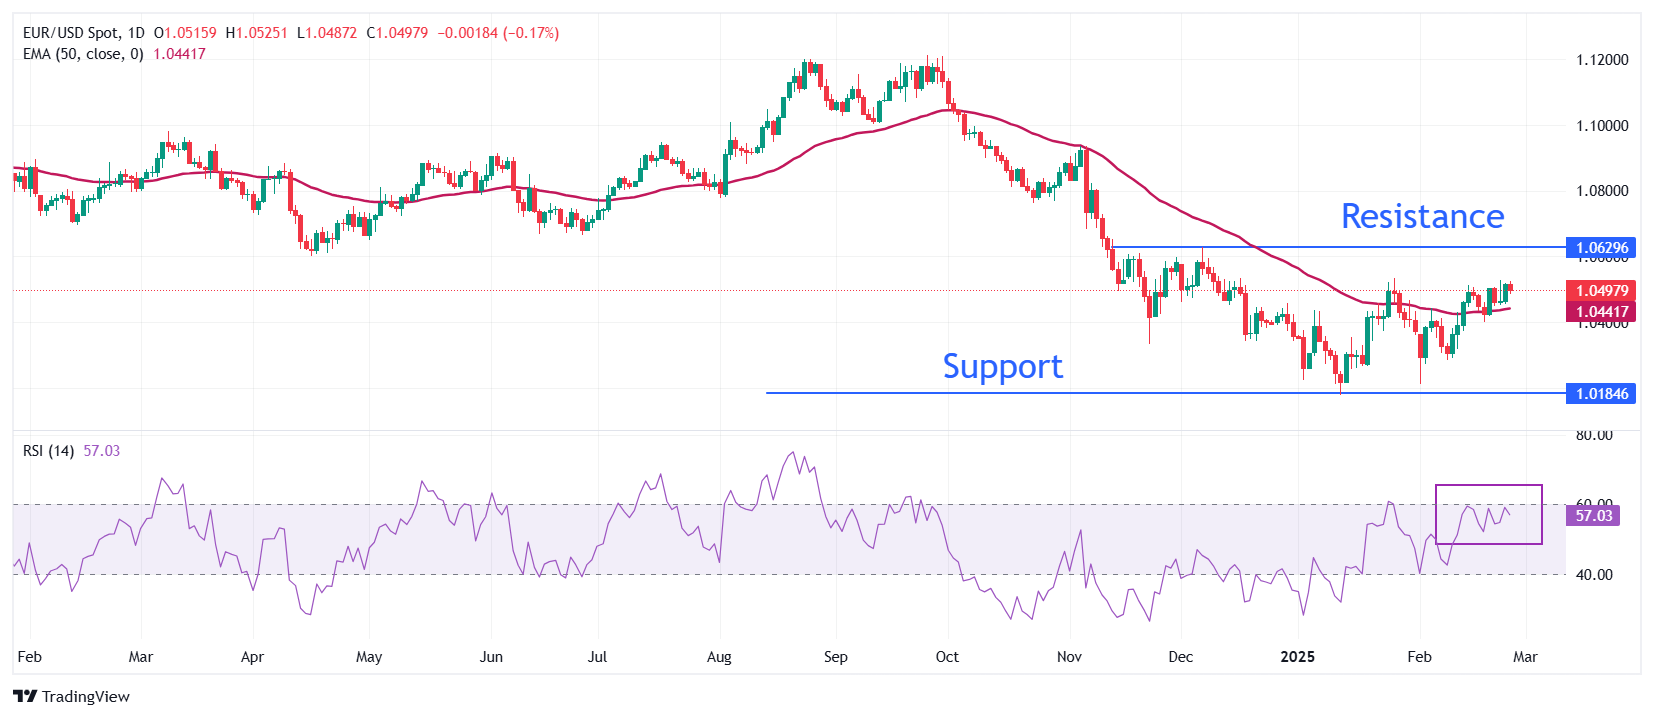Click the RSI 57.03 value badge

pyautogui.click(x=1593, y=516)
